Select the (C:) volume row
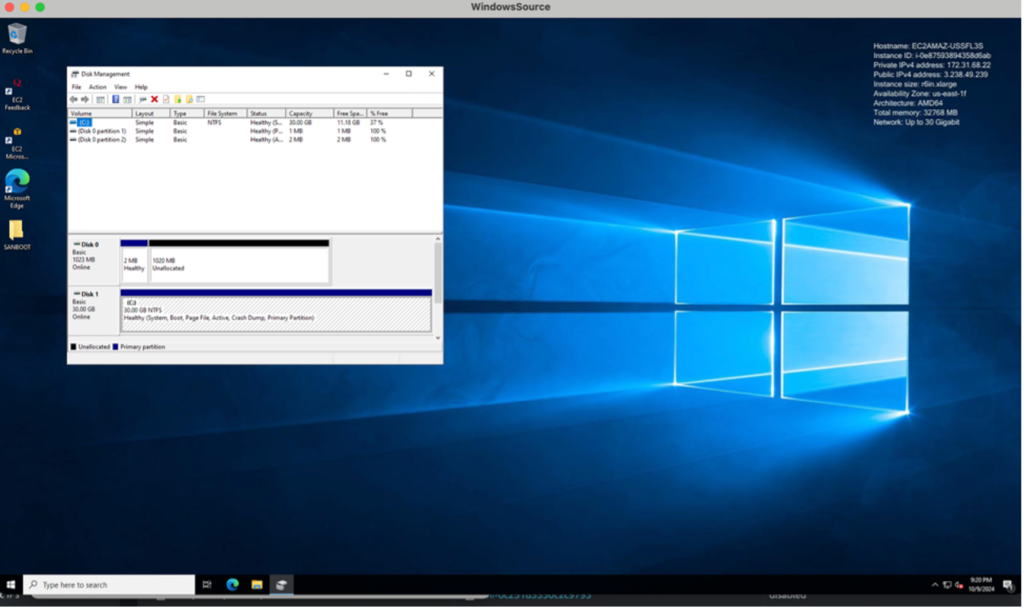Viewport: 1024px width, 610px height. click(84, 122)
